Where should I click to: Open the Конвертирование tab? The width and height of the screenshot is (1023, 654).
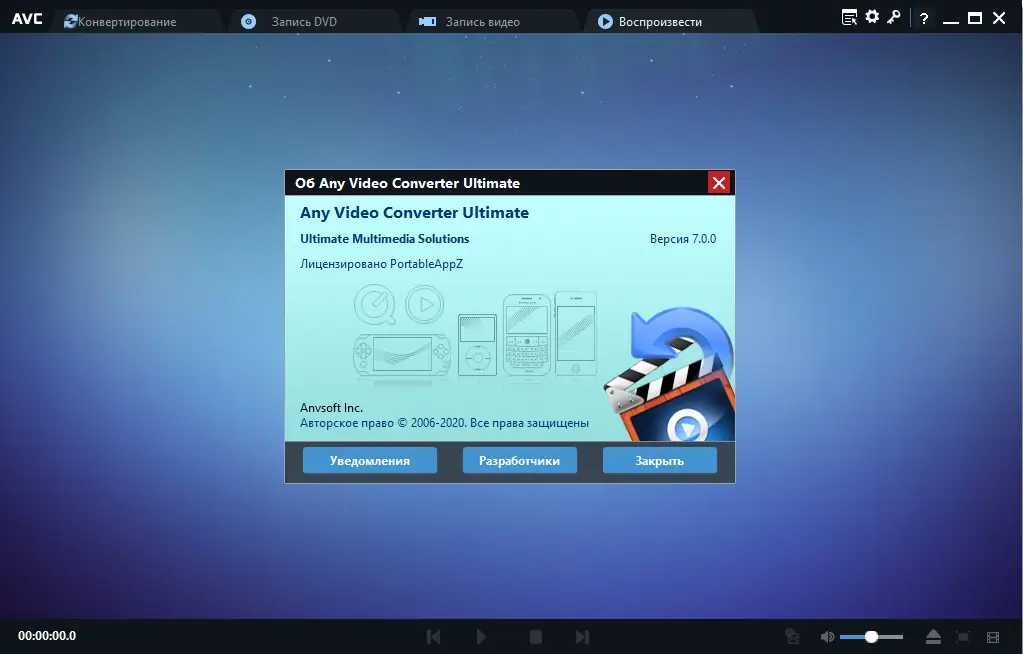pyautogui.click(x=124, y=20)
